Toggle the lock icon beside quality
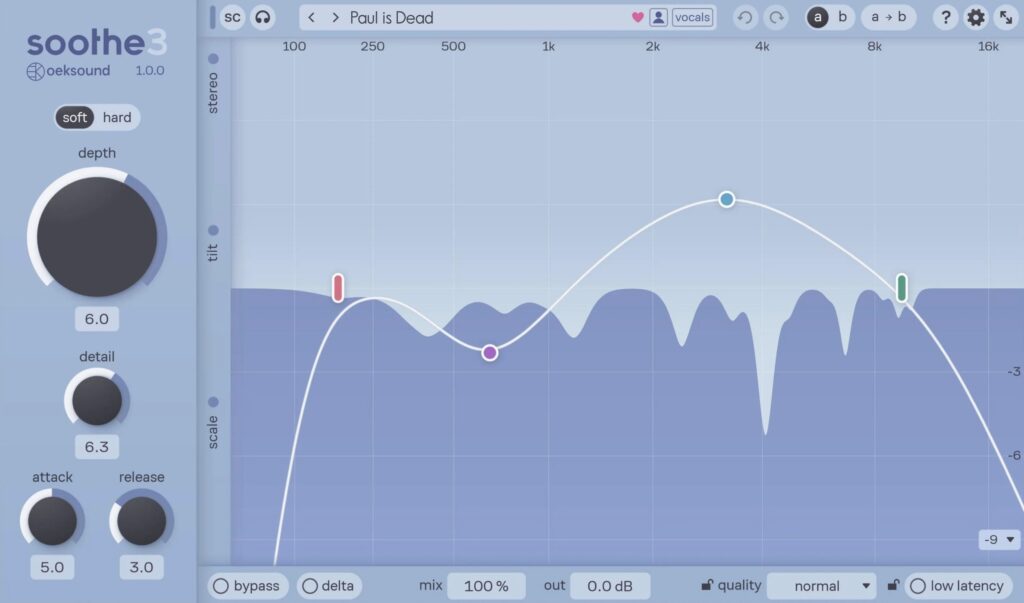This screenshot has width=1024, height=603. (x=707, y=585)
